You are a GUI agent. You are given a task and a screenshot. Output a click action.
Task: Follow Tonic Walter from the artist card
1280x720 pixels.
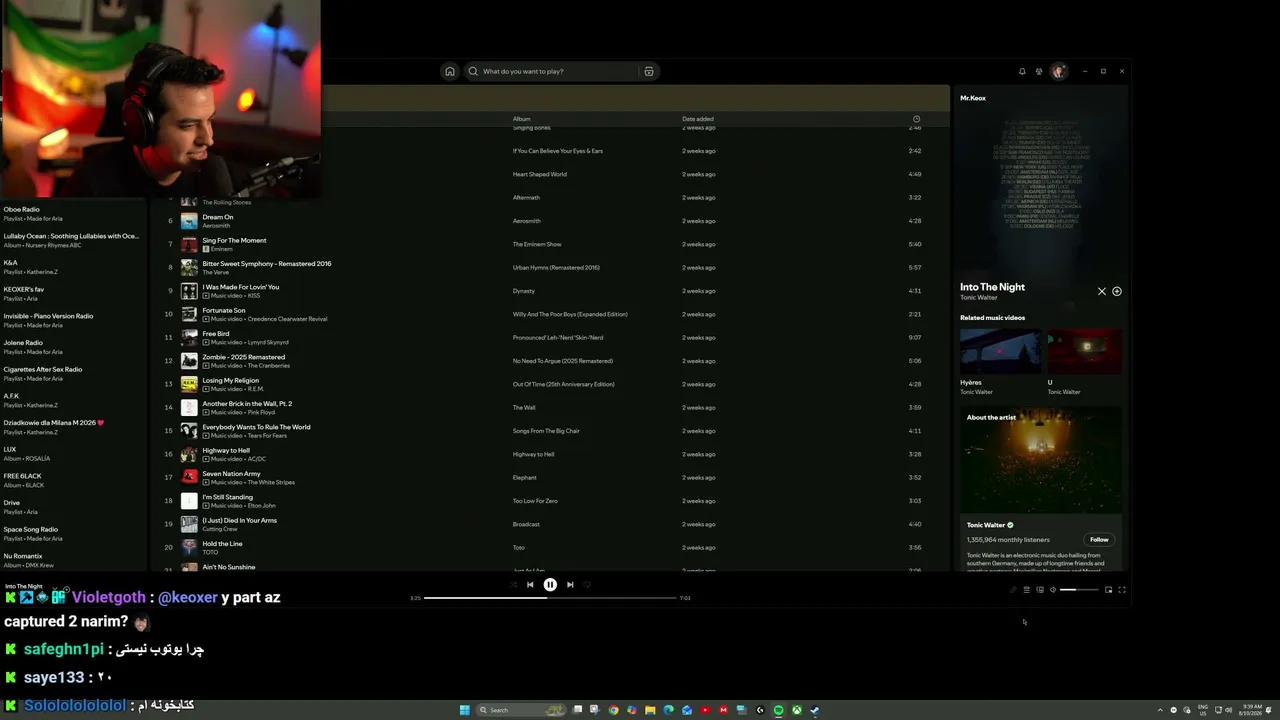1099,540
